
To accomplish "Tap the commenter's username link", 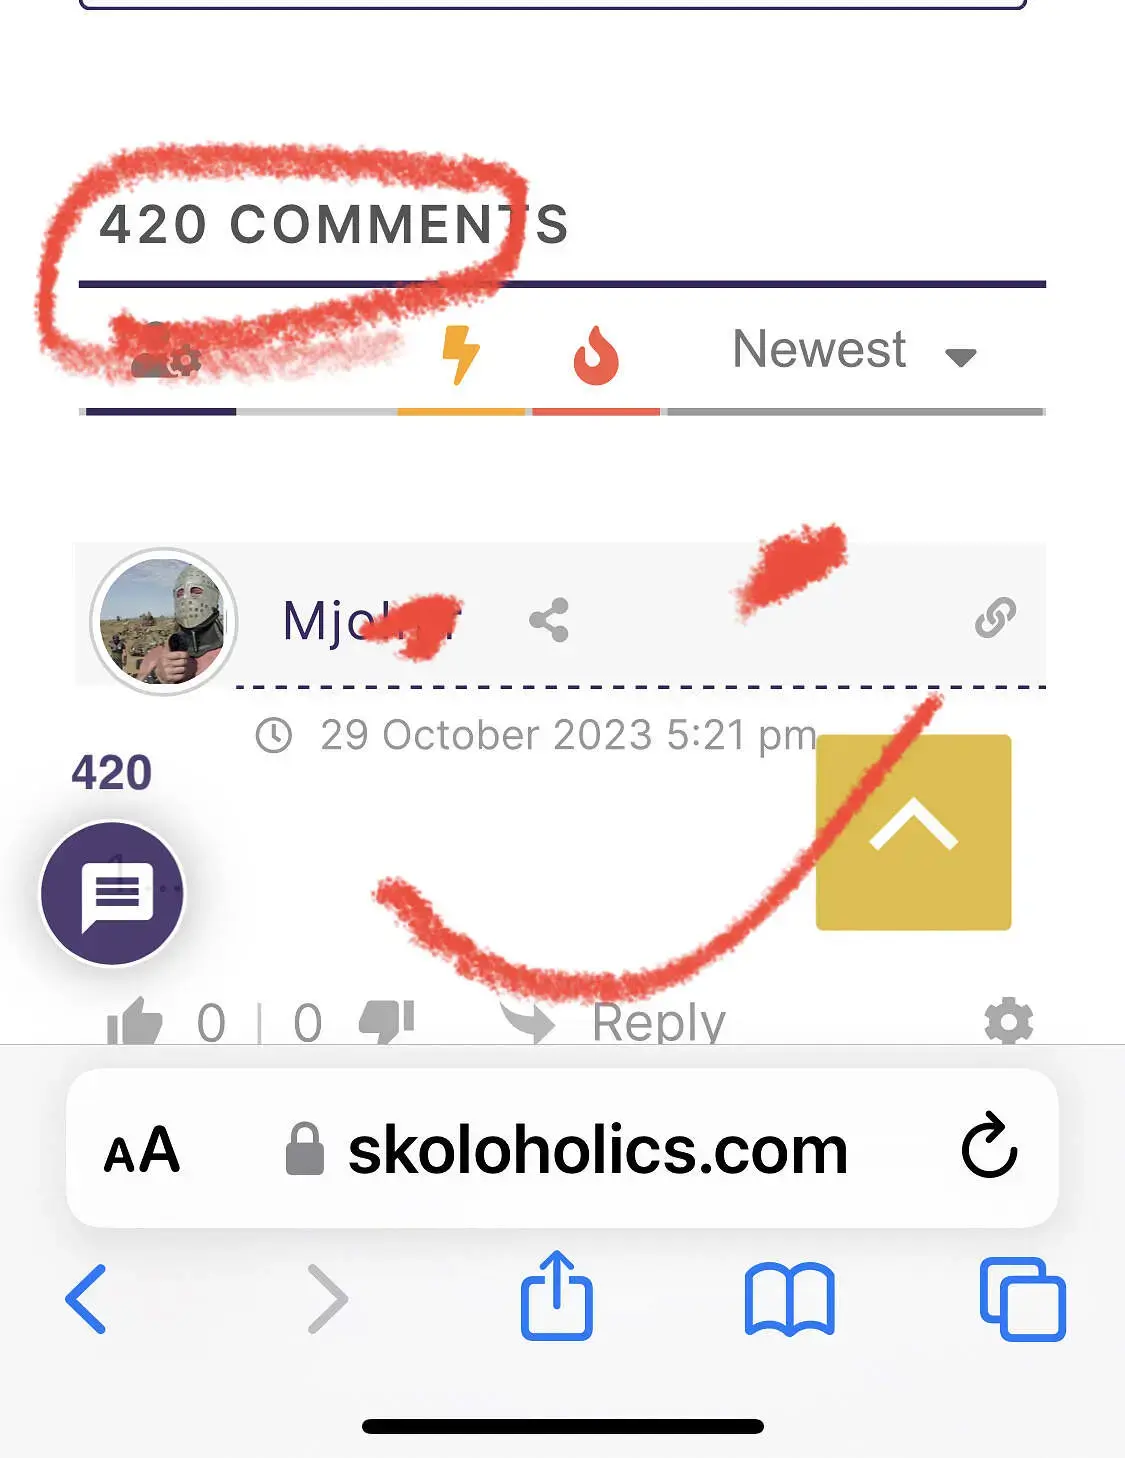I will [368, 621].
